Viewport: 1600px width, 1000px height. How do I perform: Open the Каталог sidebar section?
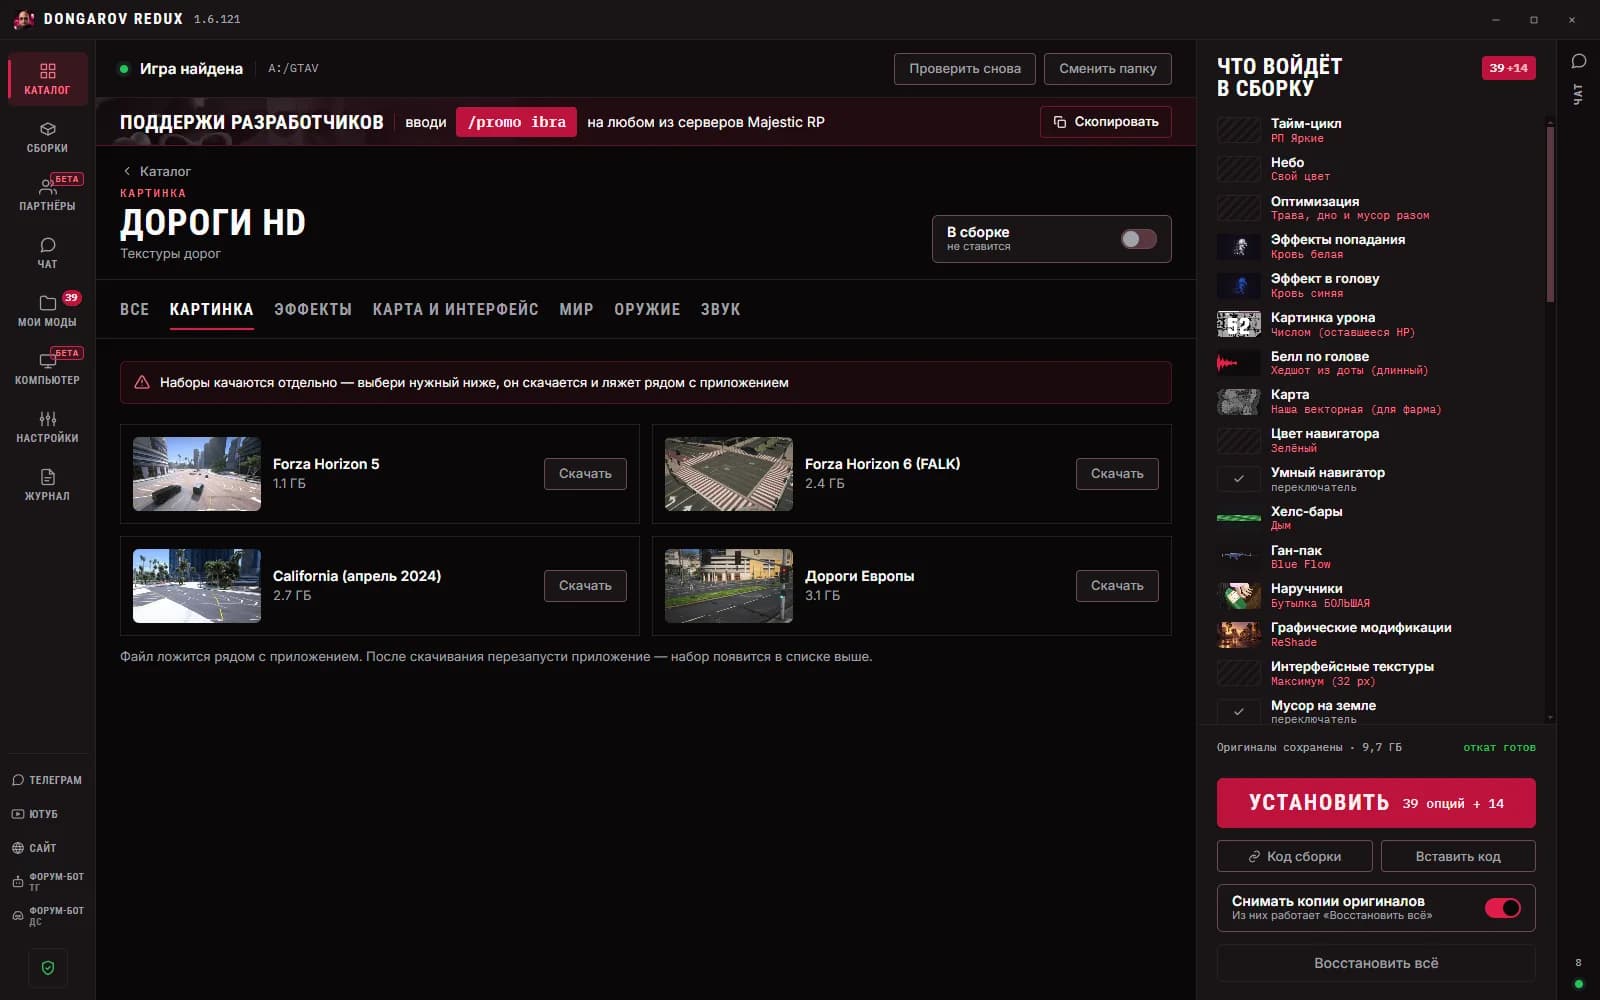coord(47,79)
